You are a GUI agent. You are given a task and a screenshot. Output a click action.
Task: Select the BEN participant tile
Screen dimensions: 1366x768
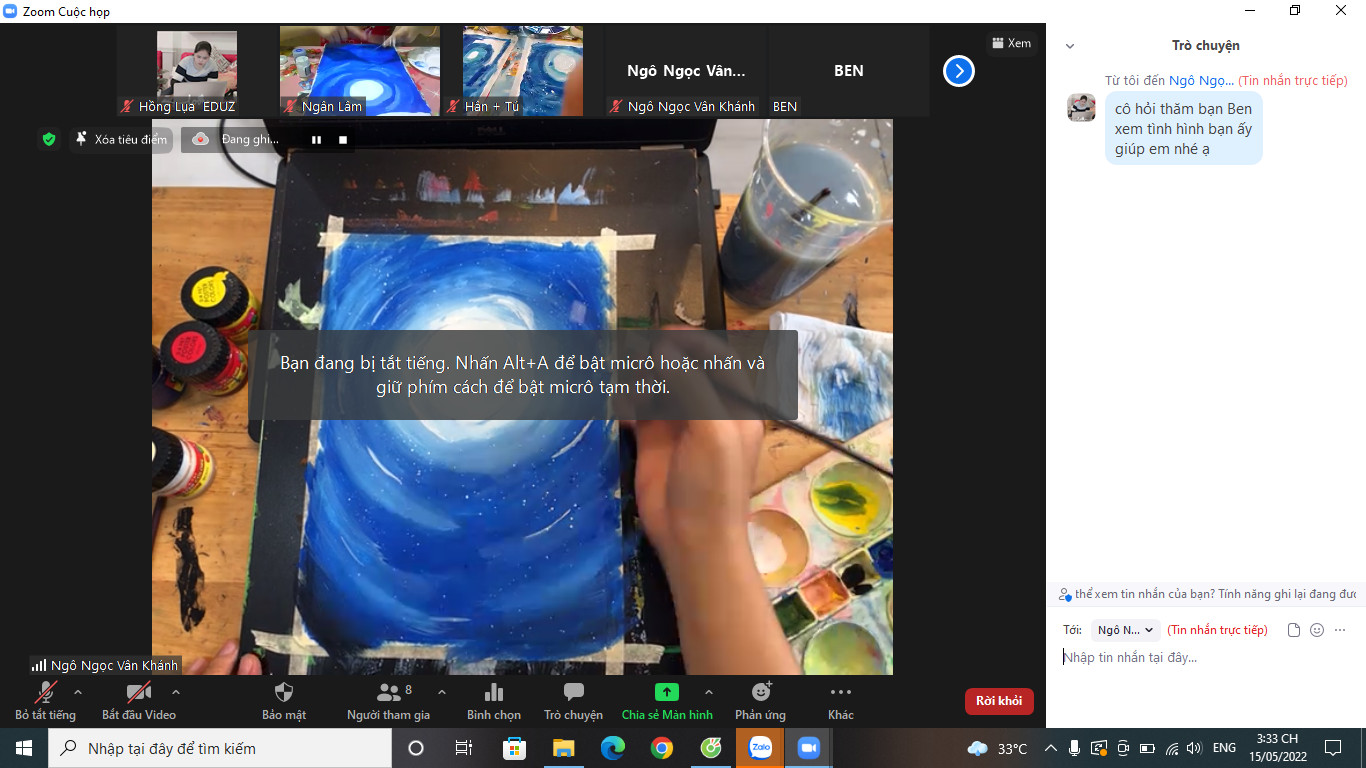tap(849, 72)
